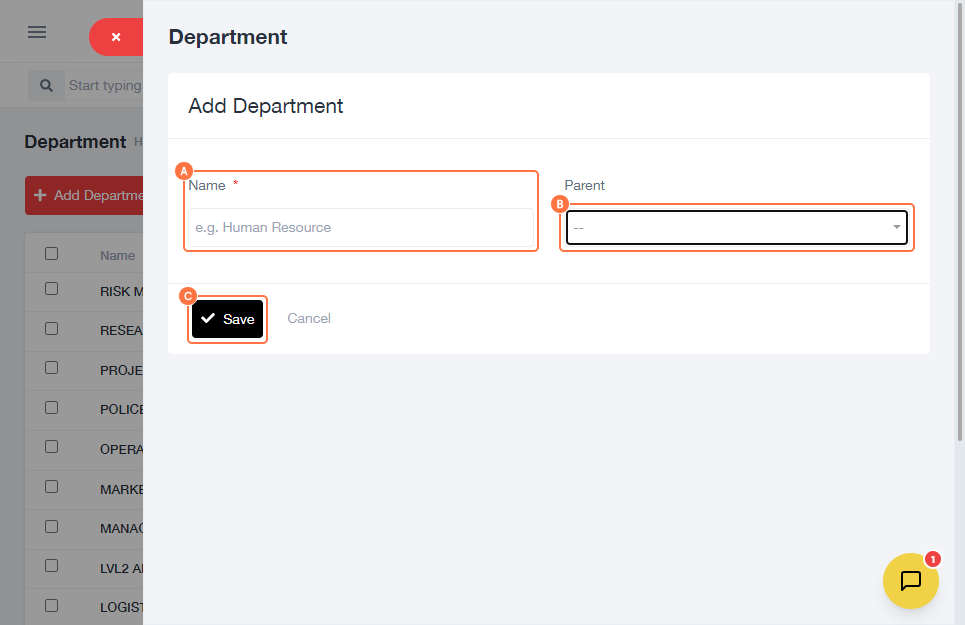Select the MARKE row checkbox
The image size is (965, 625).
(x=51, y=487)
